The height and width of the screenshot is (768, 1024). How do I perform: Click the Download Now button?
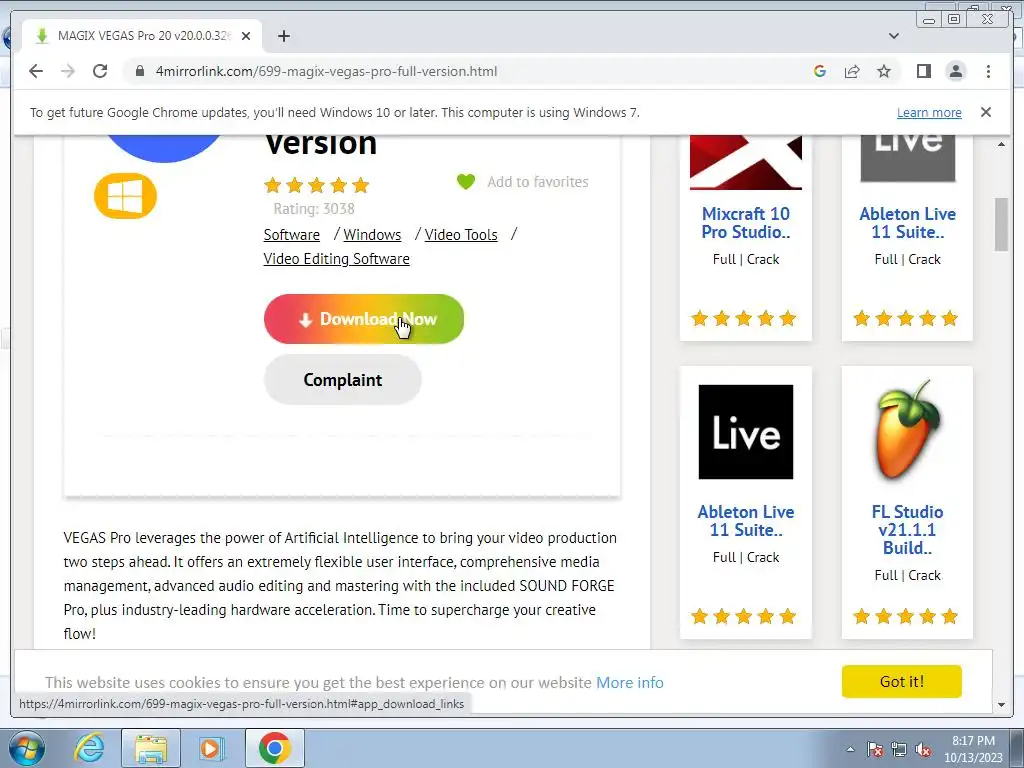coord(364,319)
